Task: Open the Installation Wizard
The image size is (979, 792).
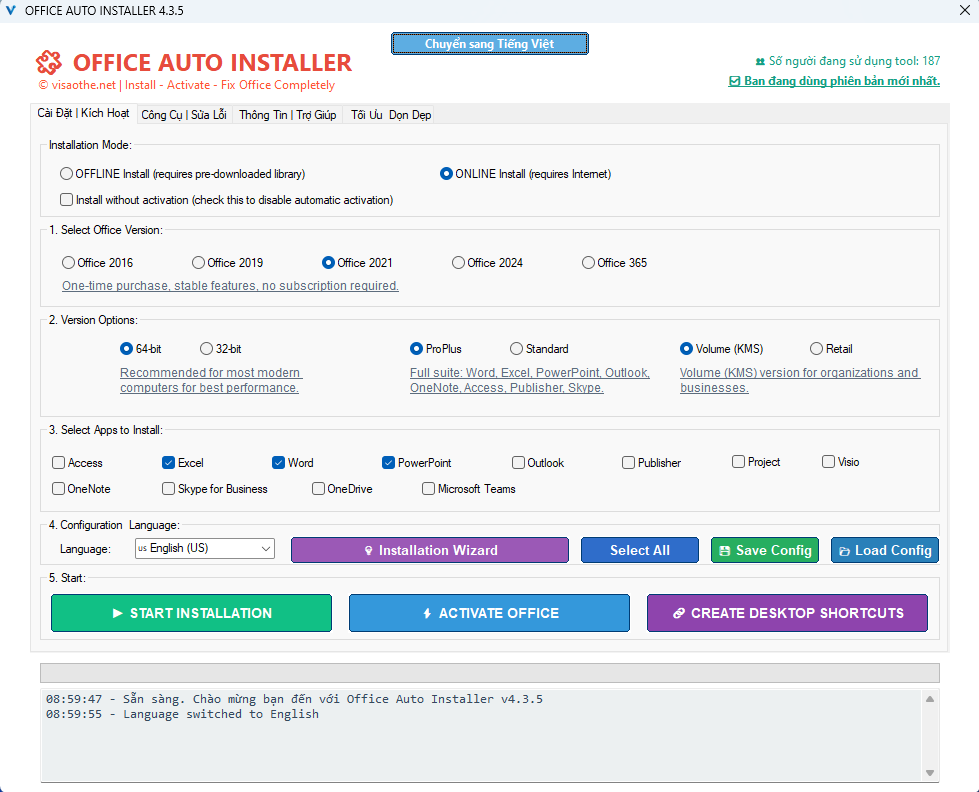Action: pyautogui.click(x=430, y=550)
